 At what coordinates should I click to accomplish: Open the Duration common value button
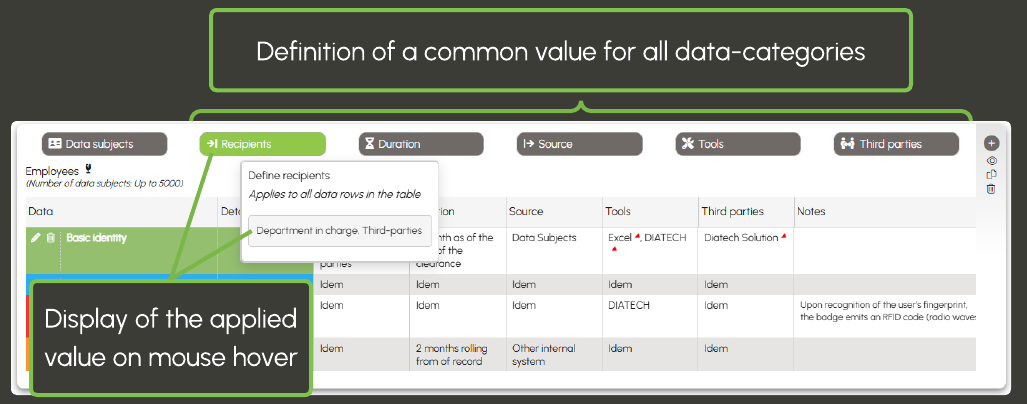pyautogui.click(x=420, y=144)
